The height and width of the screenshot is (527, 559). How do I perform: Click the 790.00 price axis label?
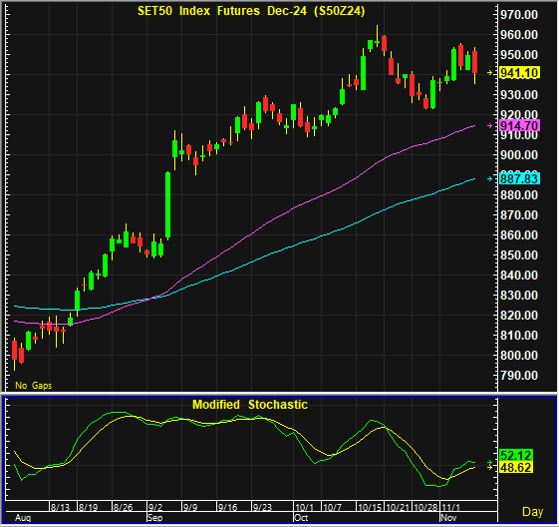(x=519, y=375)
